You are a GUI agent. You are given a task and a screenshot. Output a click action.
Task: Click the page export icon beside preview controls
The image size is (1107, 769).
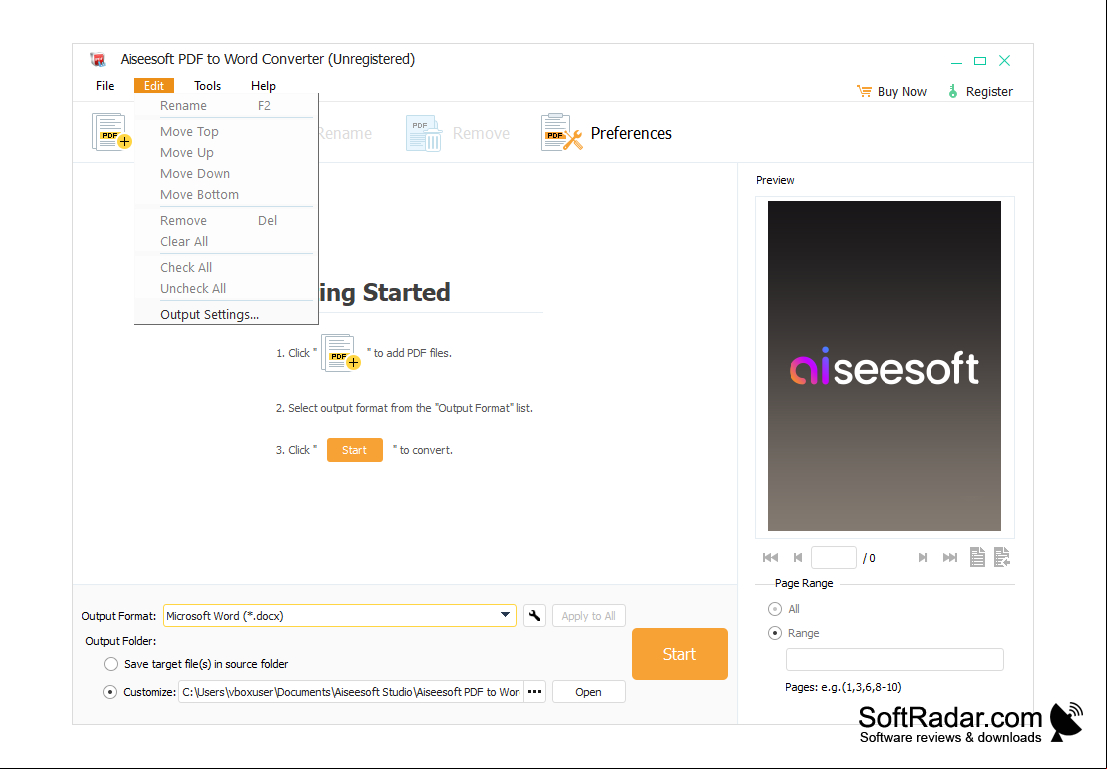1002,557
